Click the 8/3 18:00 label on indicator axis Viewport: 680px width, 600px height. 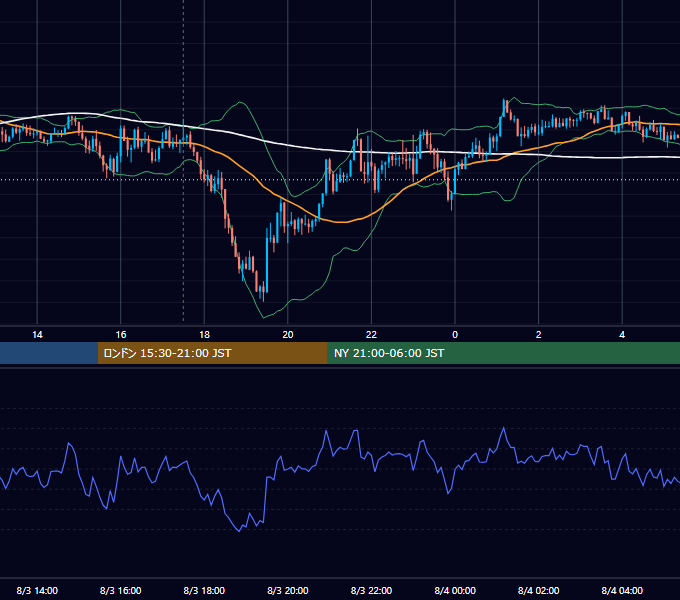[204, 590]
